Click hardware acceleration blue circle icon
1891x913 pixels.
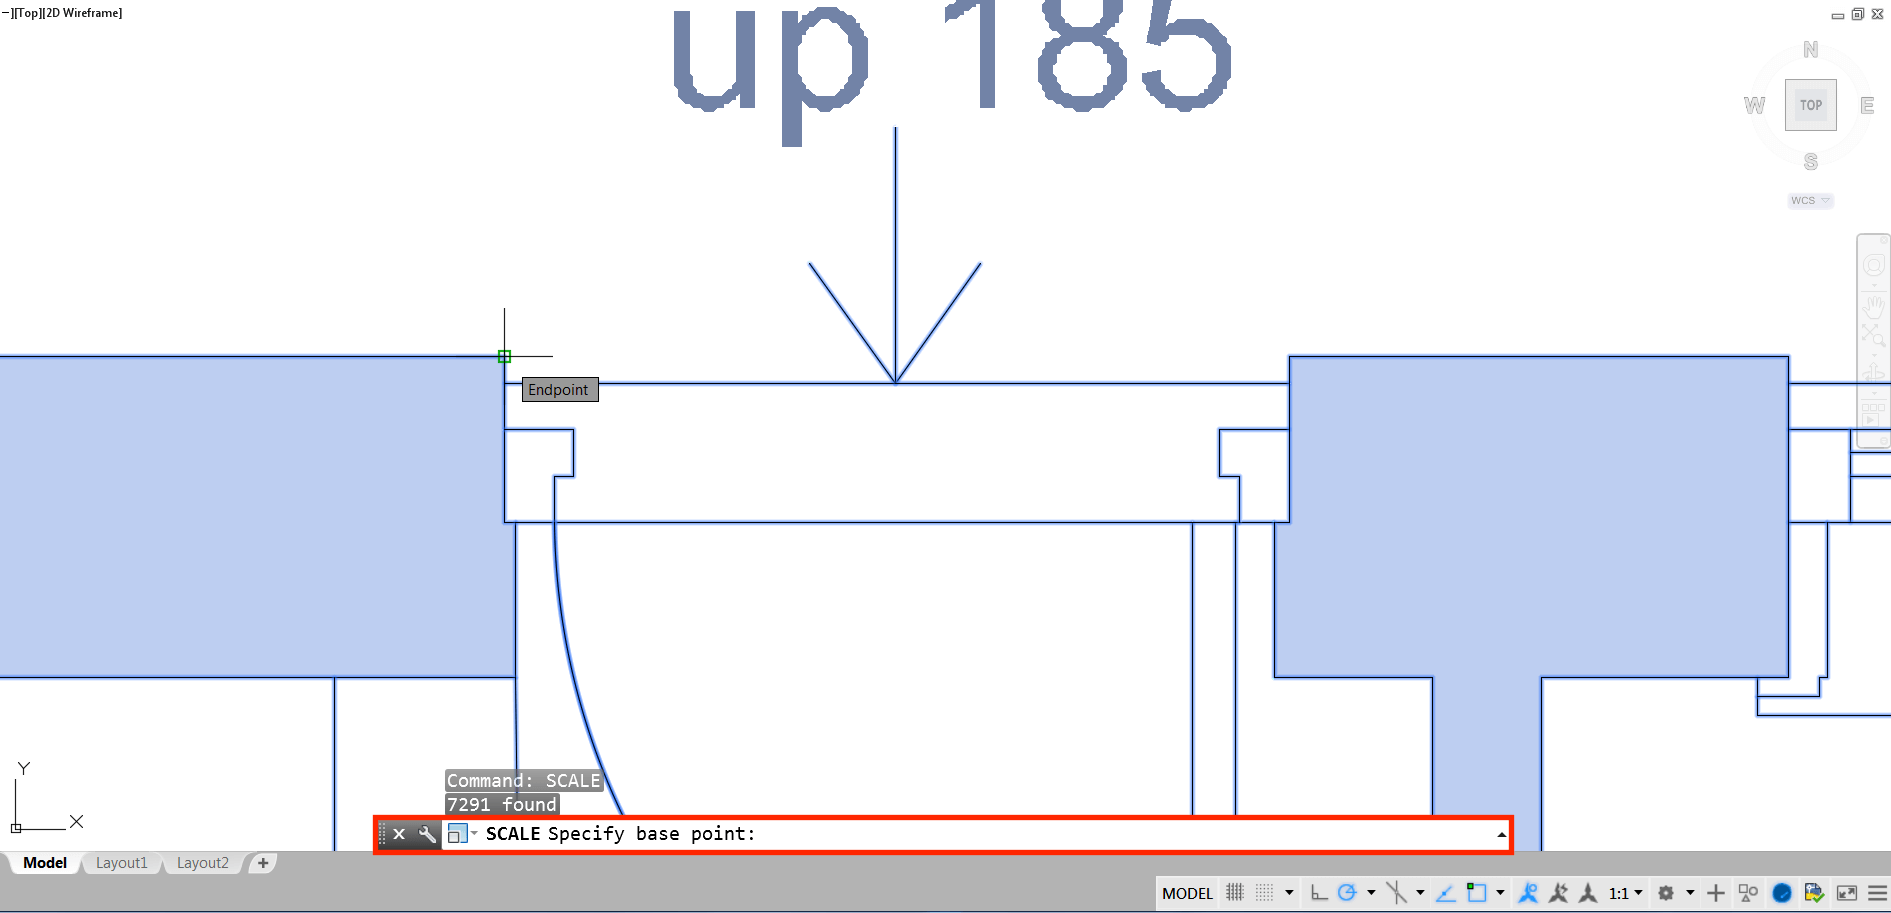click(1782, 893)
